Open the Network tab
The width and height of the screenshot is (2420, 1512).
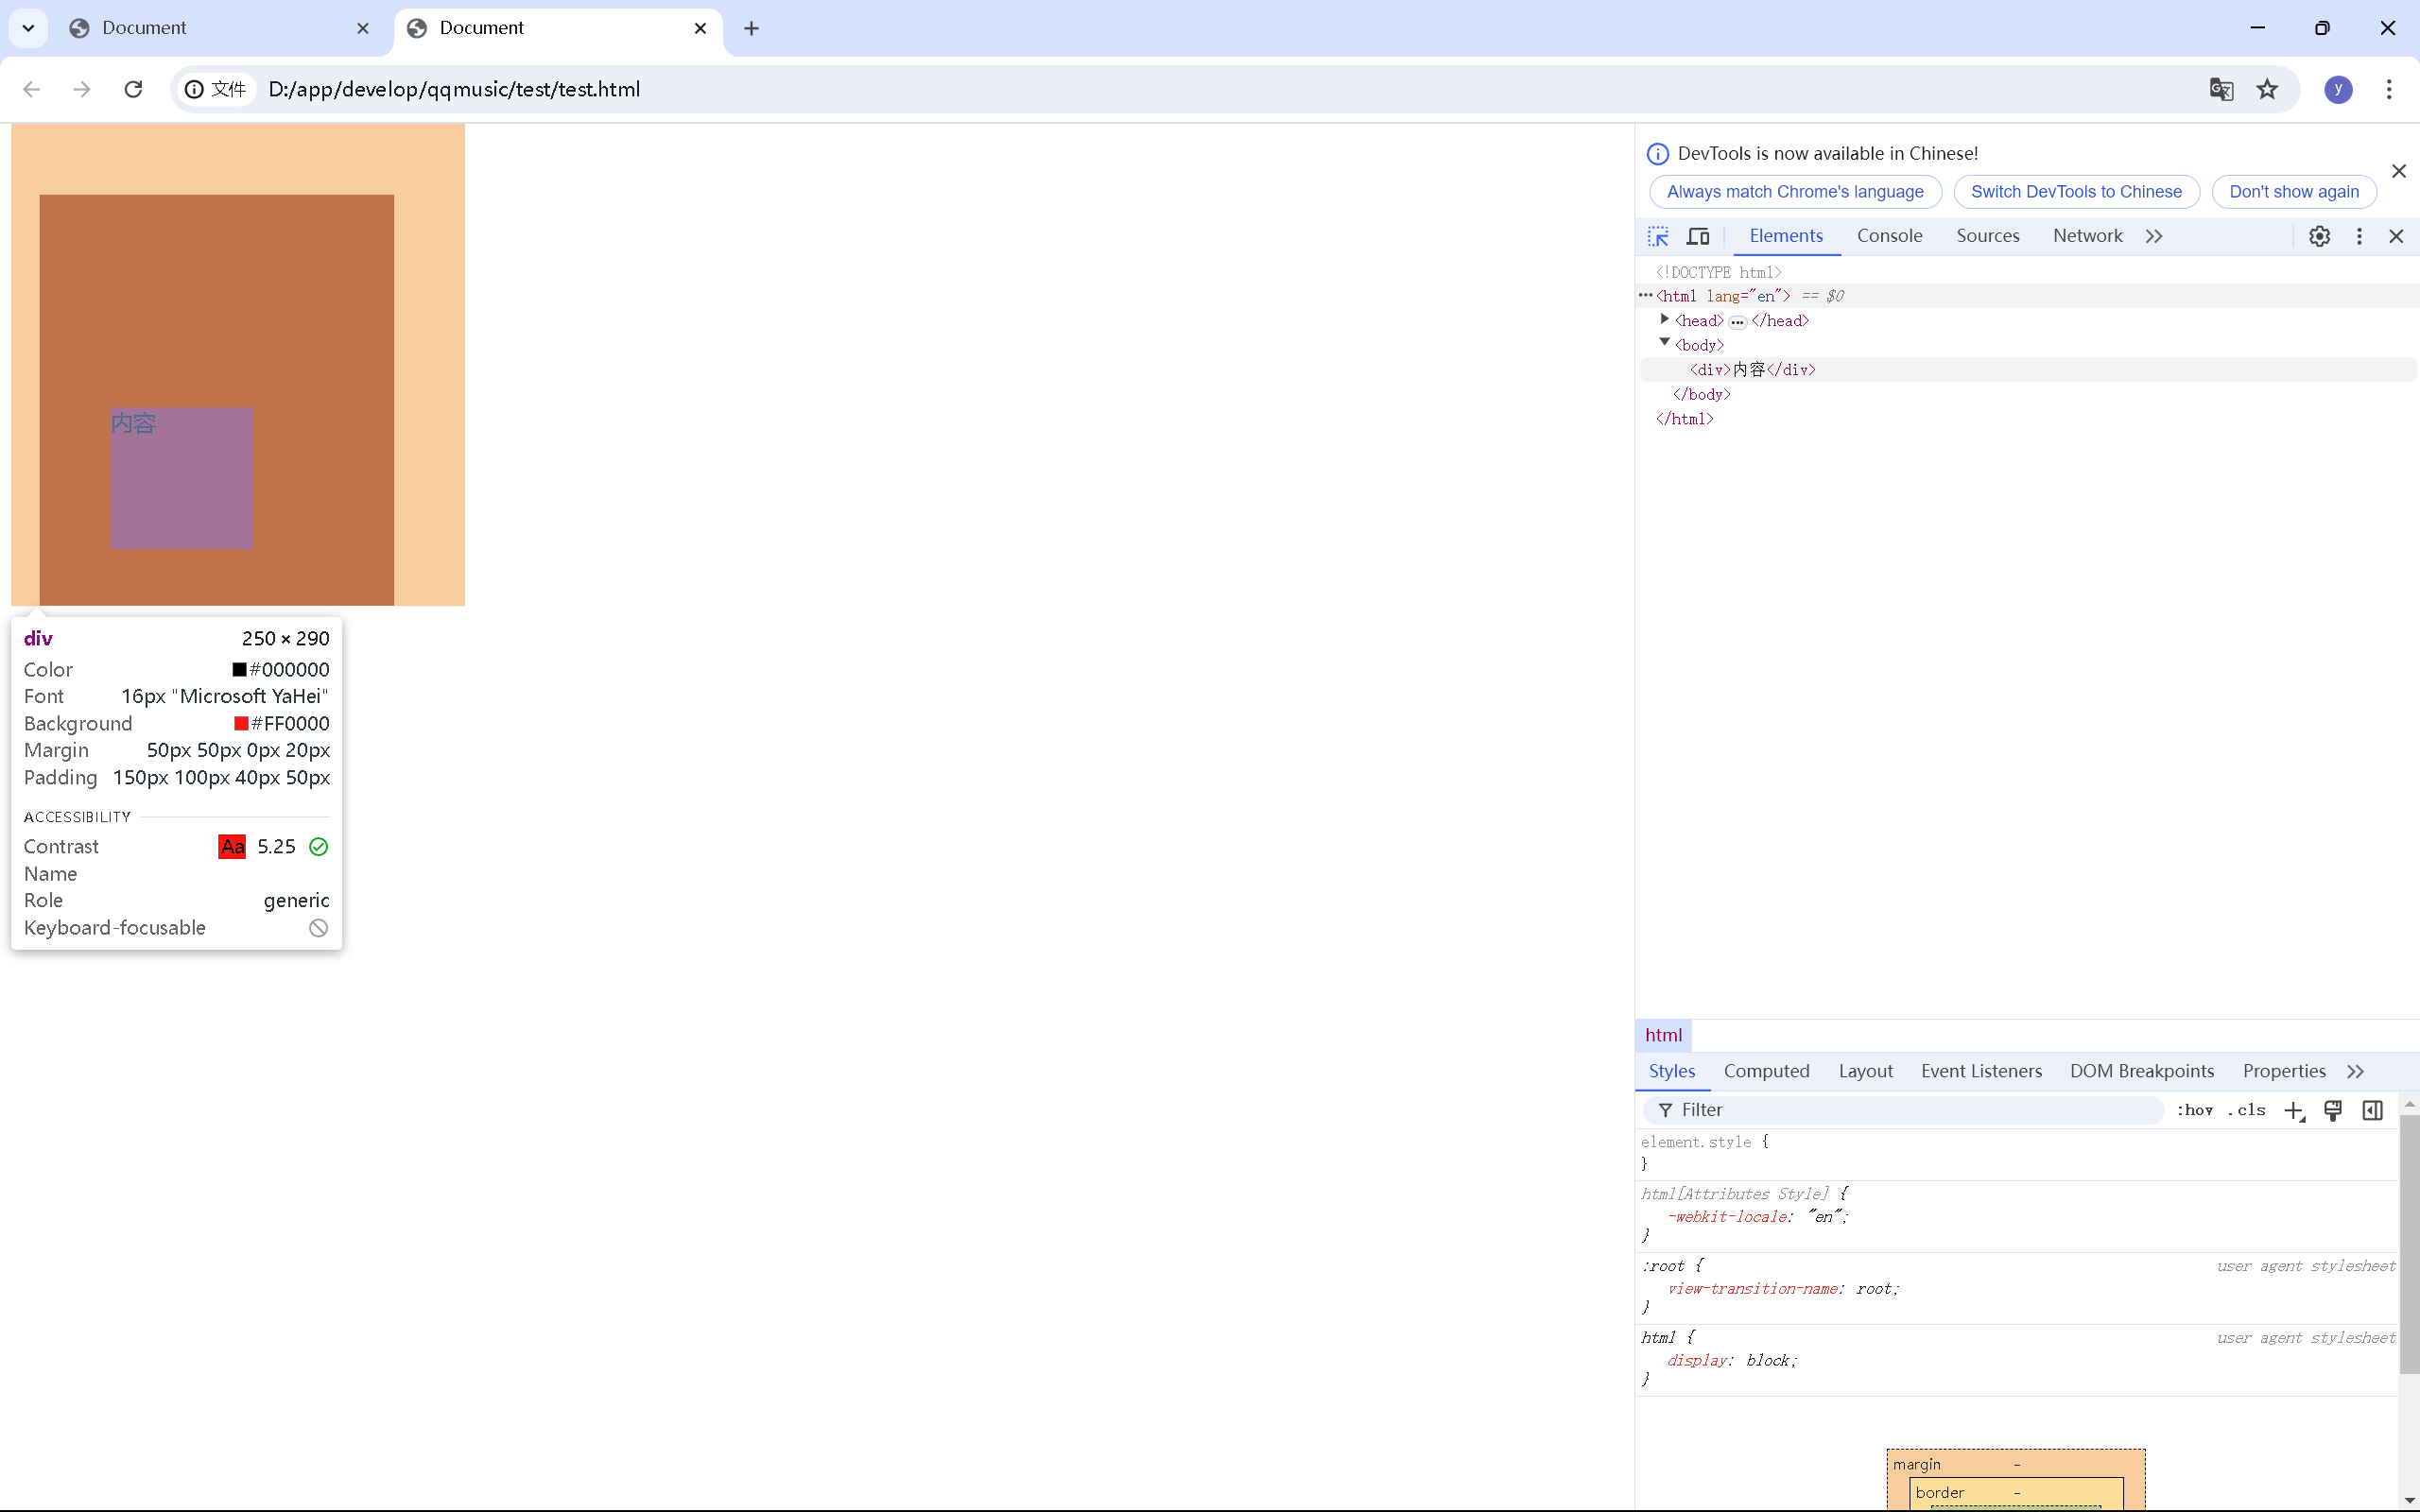point(2087,236)
